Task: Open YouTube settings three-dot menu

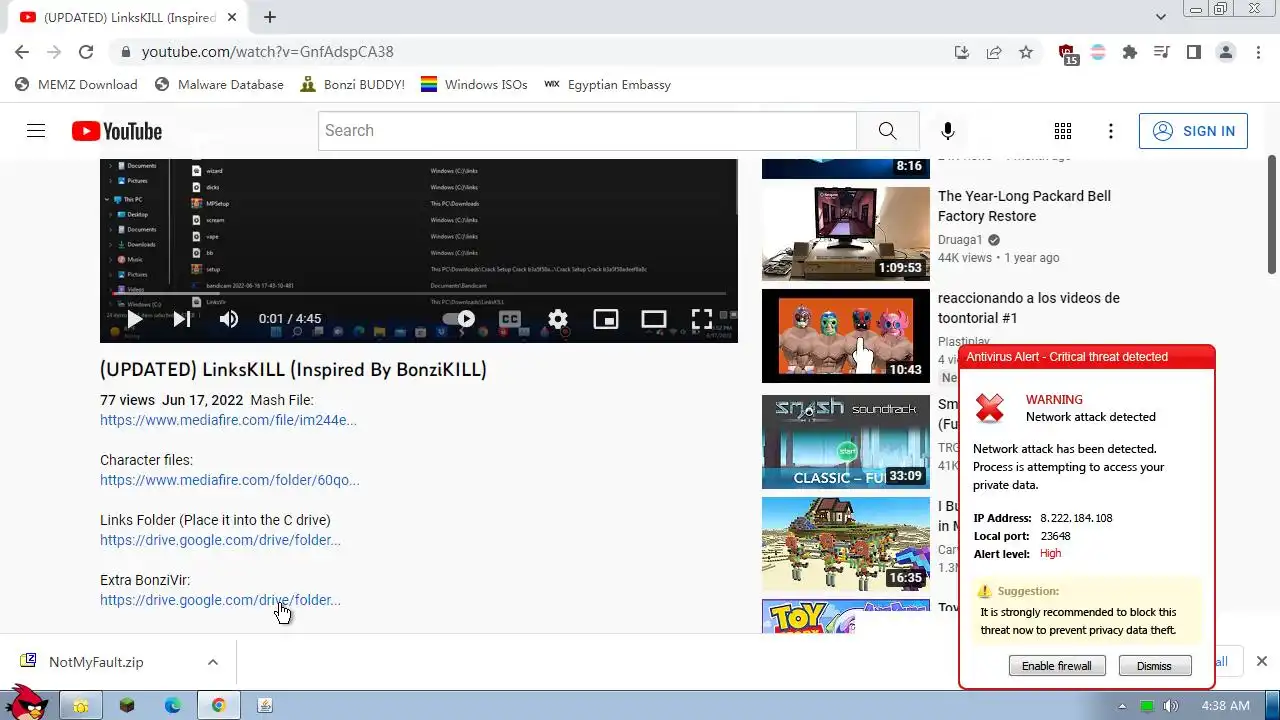Action: click(x=1110, y=131)
